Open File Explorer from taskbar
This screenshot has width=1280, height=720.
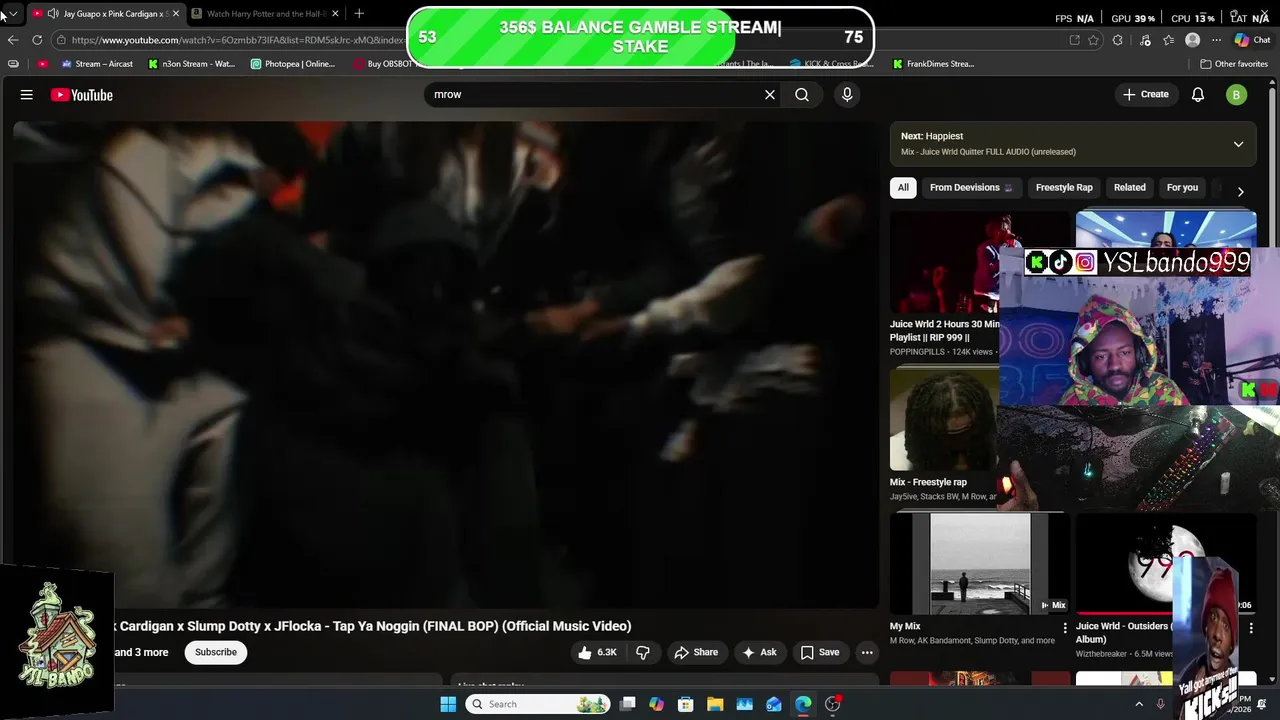point(715,704)
